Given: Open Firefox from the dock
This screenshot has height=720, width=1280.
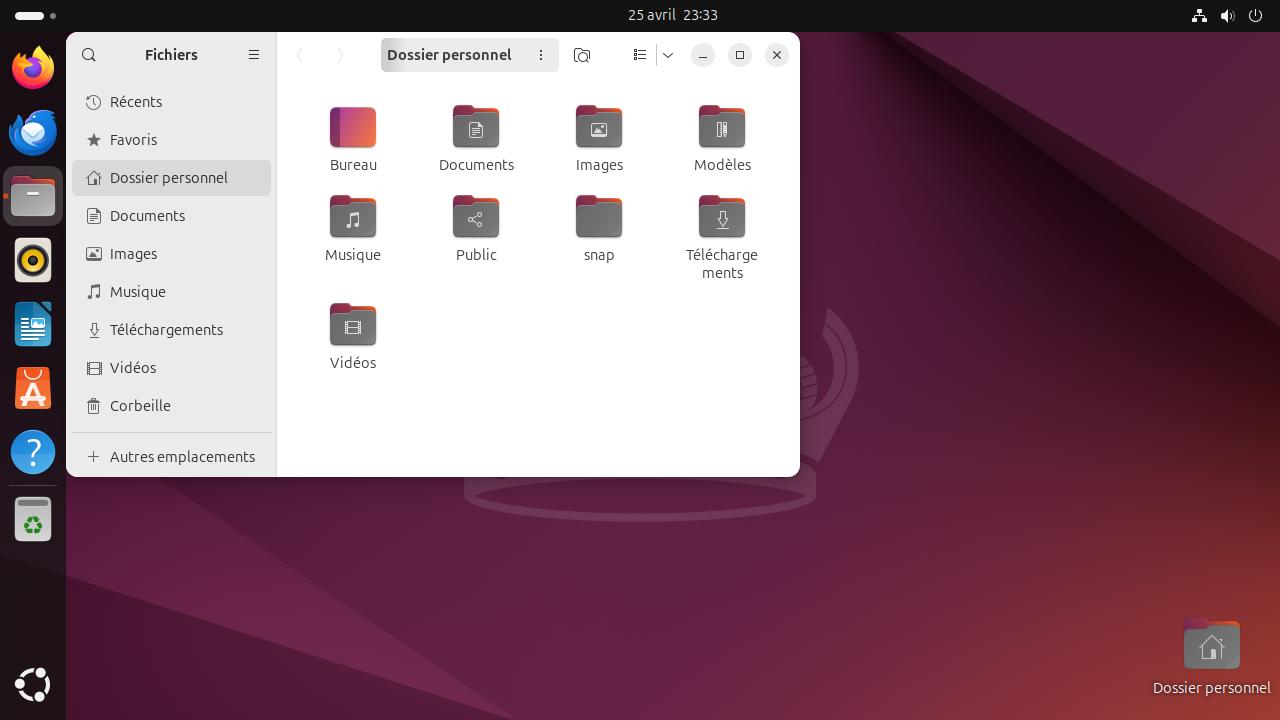Looking at the screenshot, I should 33,68.
